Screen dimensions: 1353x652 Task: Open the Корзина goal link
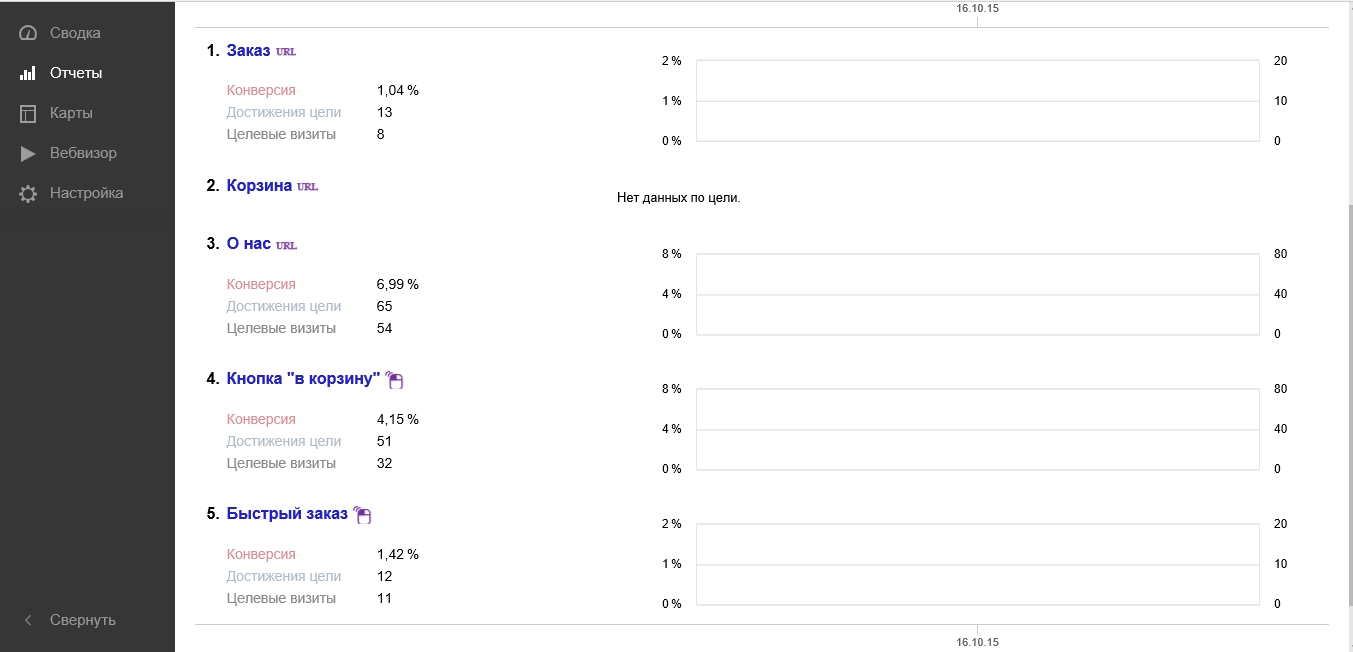coord(259,185)
